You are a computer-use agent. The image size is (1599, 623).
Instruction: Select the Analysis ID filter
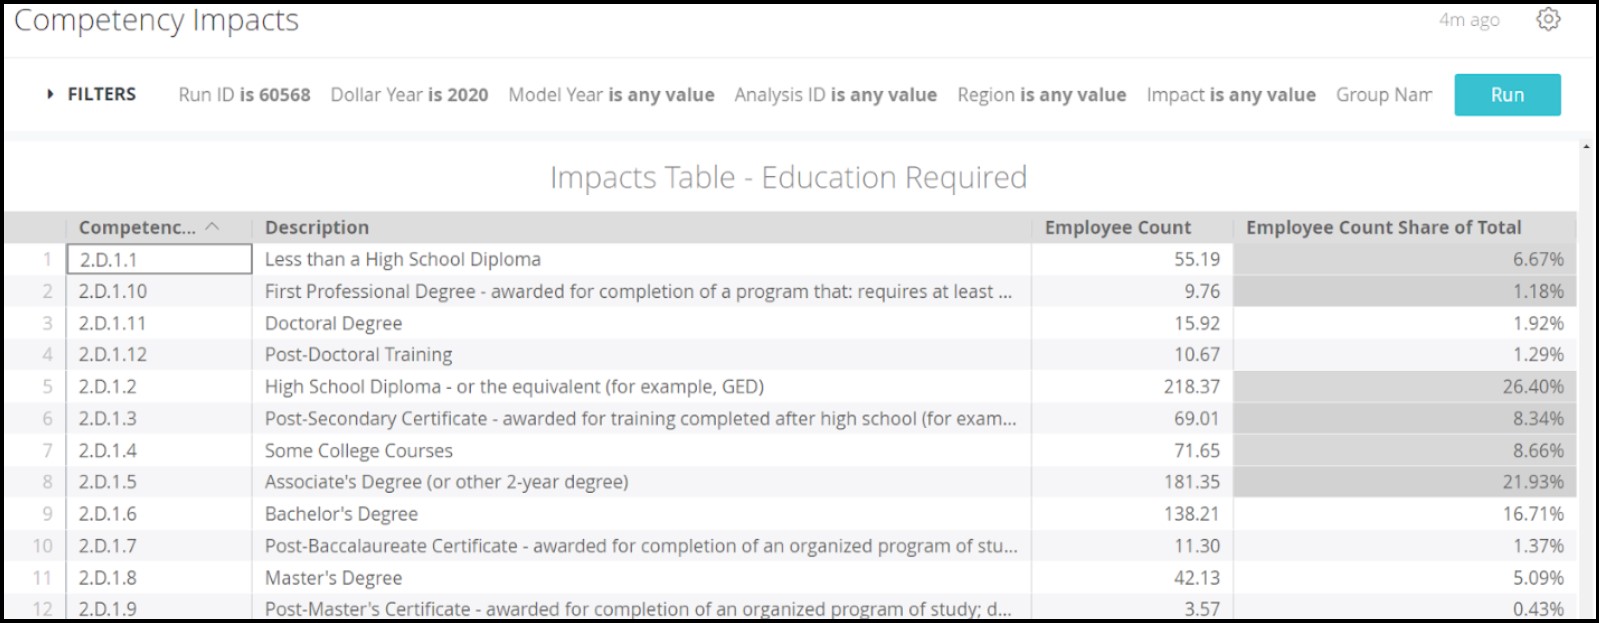click(835, 95)
